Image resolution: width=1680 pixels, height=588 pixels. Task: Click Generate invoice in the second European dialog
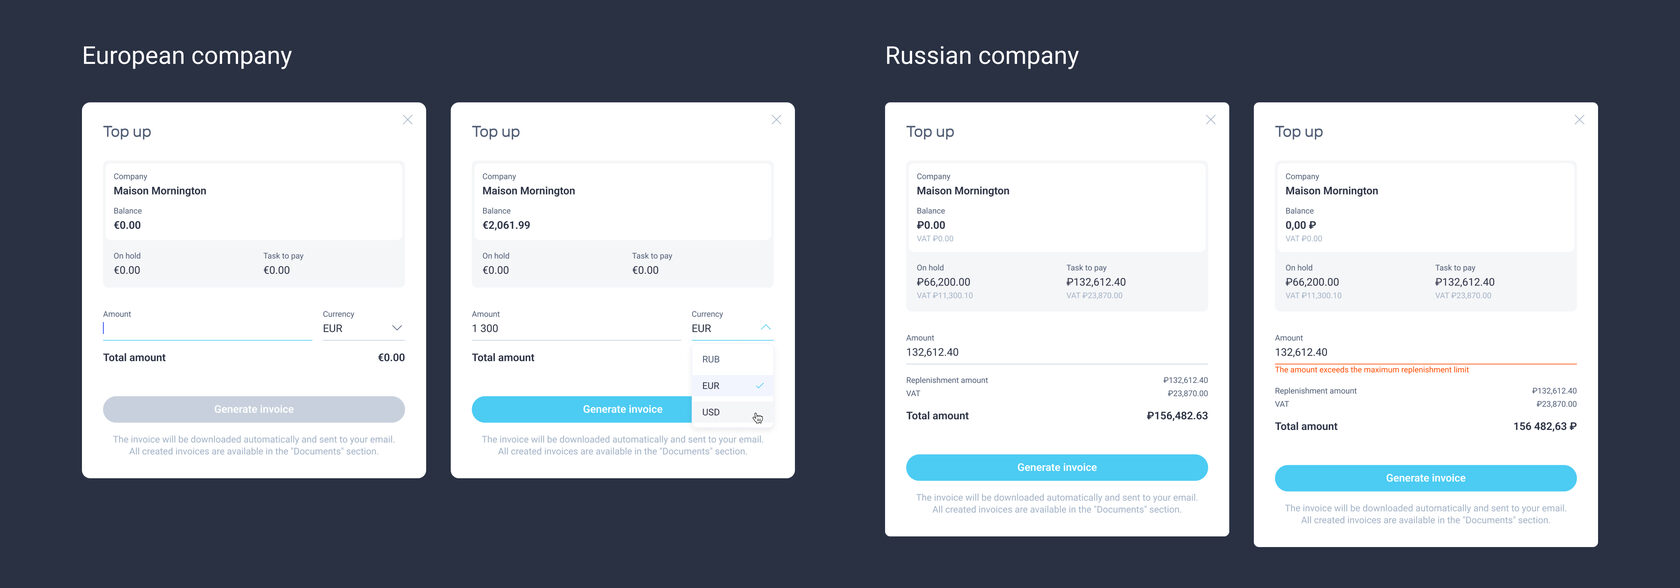coord(582,409)
